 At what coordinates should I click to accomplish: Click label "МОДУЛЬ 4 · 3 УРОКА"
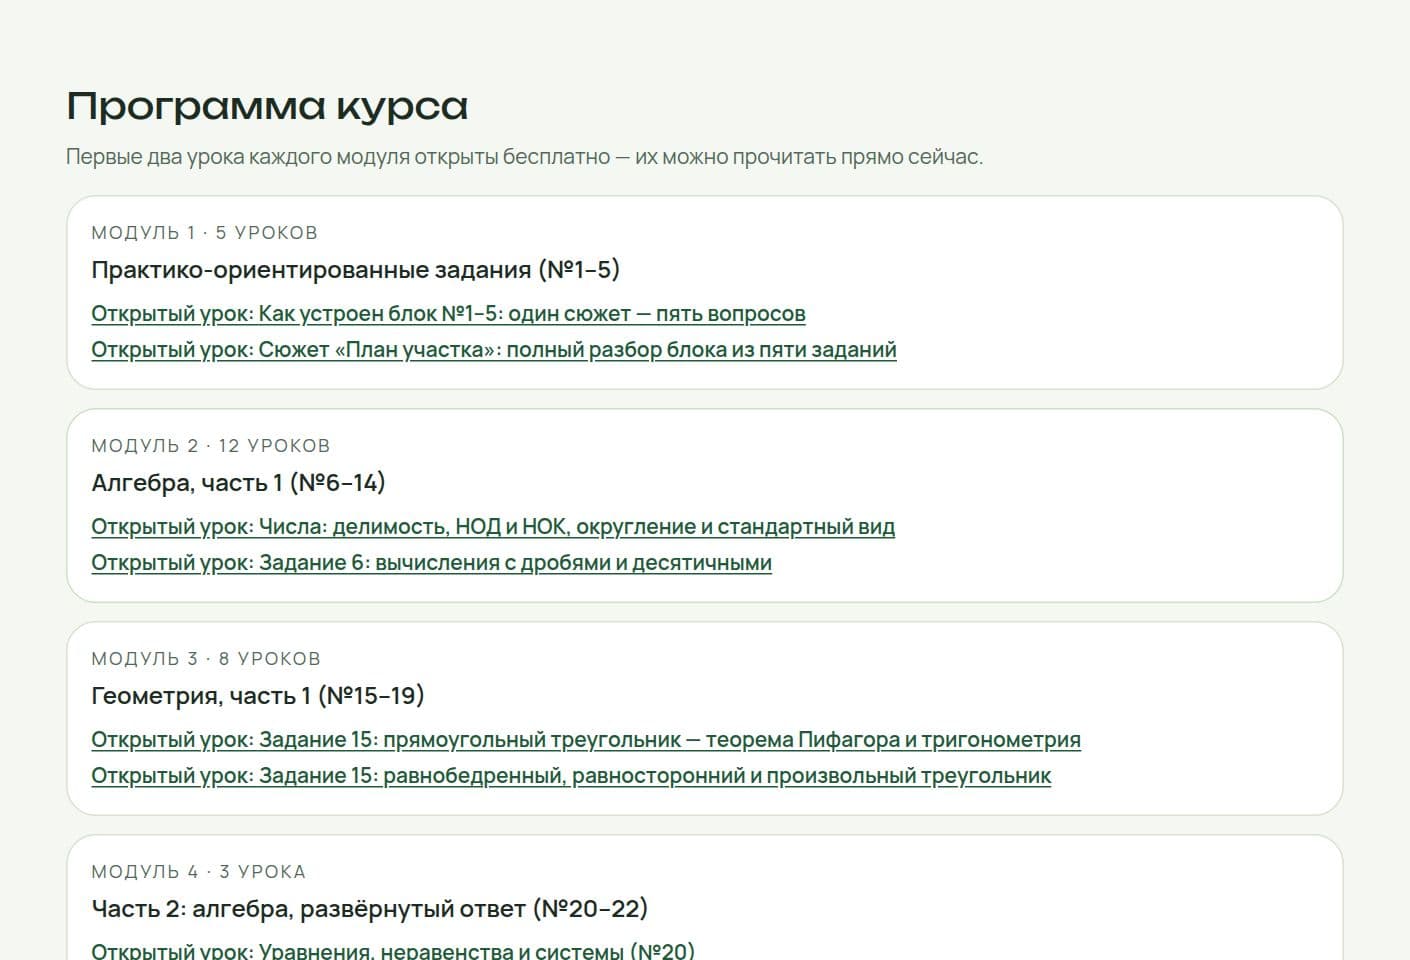tap(199, 872)
